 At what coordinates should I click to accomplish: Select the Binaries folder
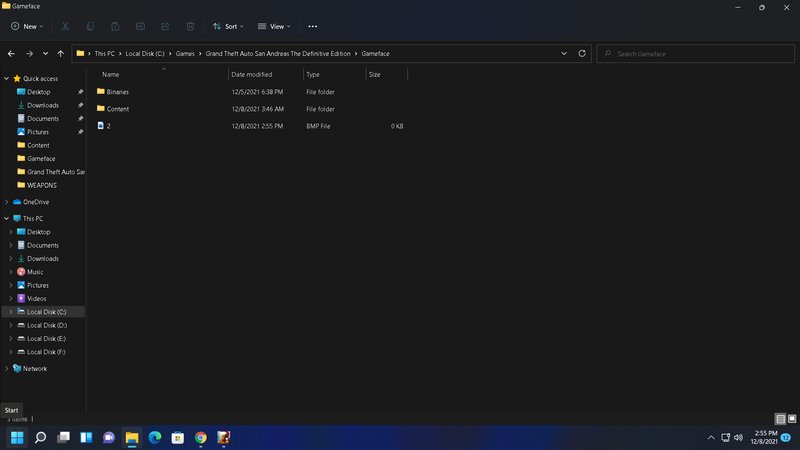pos(117,92)
